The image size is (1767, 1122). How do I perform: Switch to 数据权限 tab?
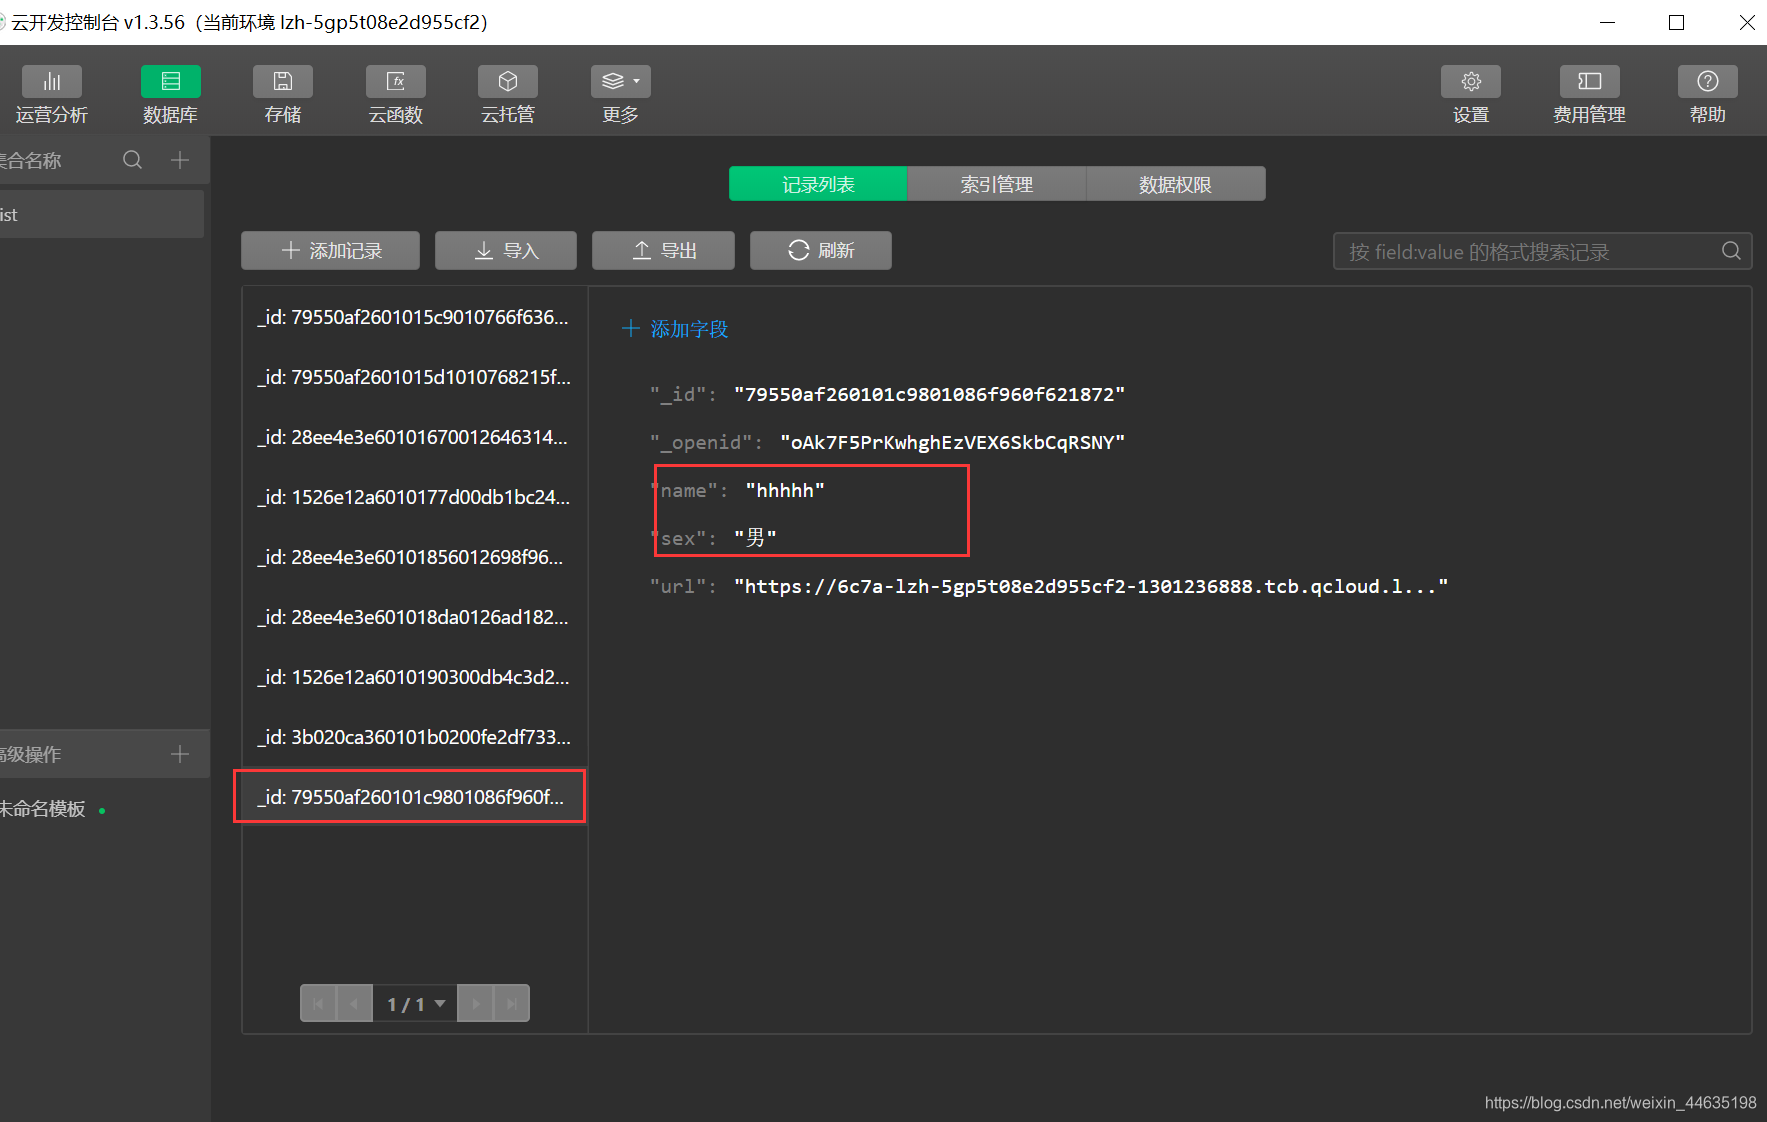[x=1176, y=184]
